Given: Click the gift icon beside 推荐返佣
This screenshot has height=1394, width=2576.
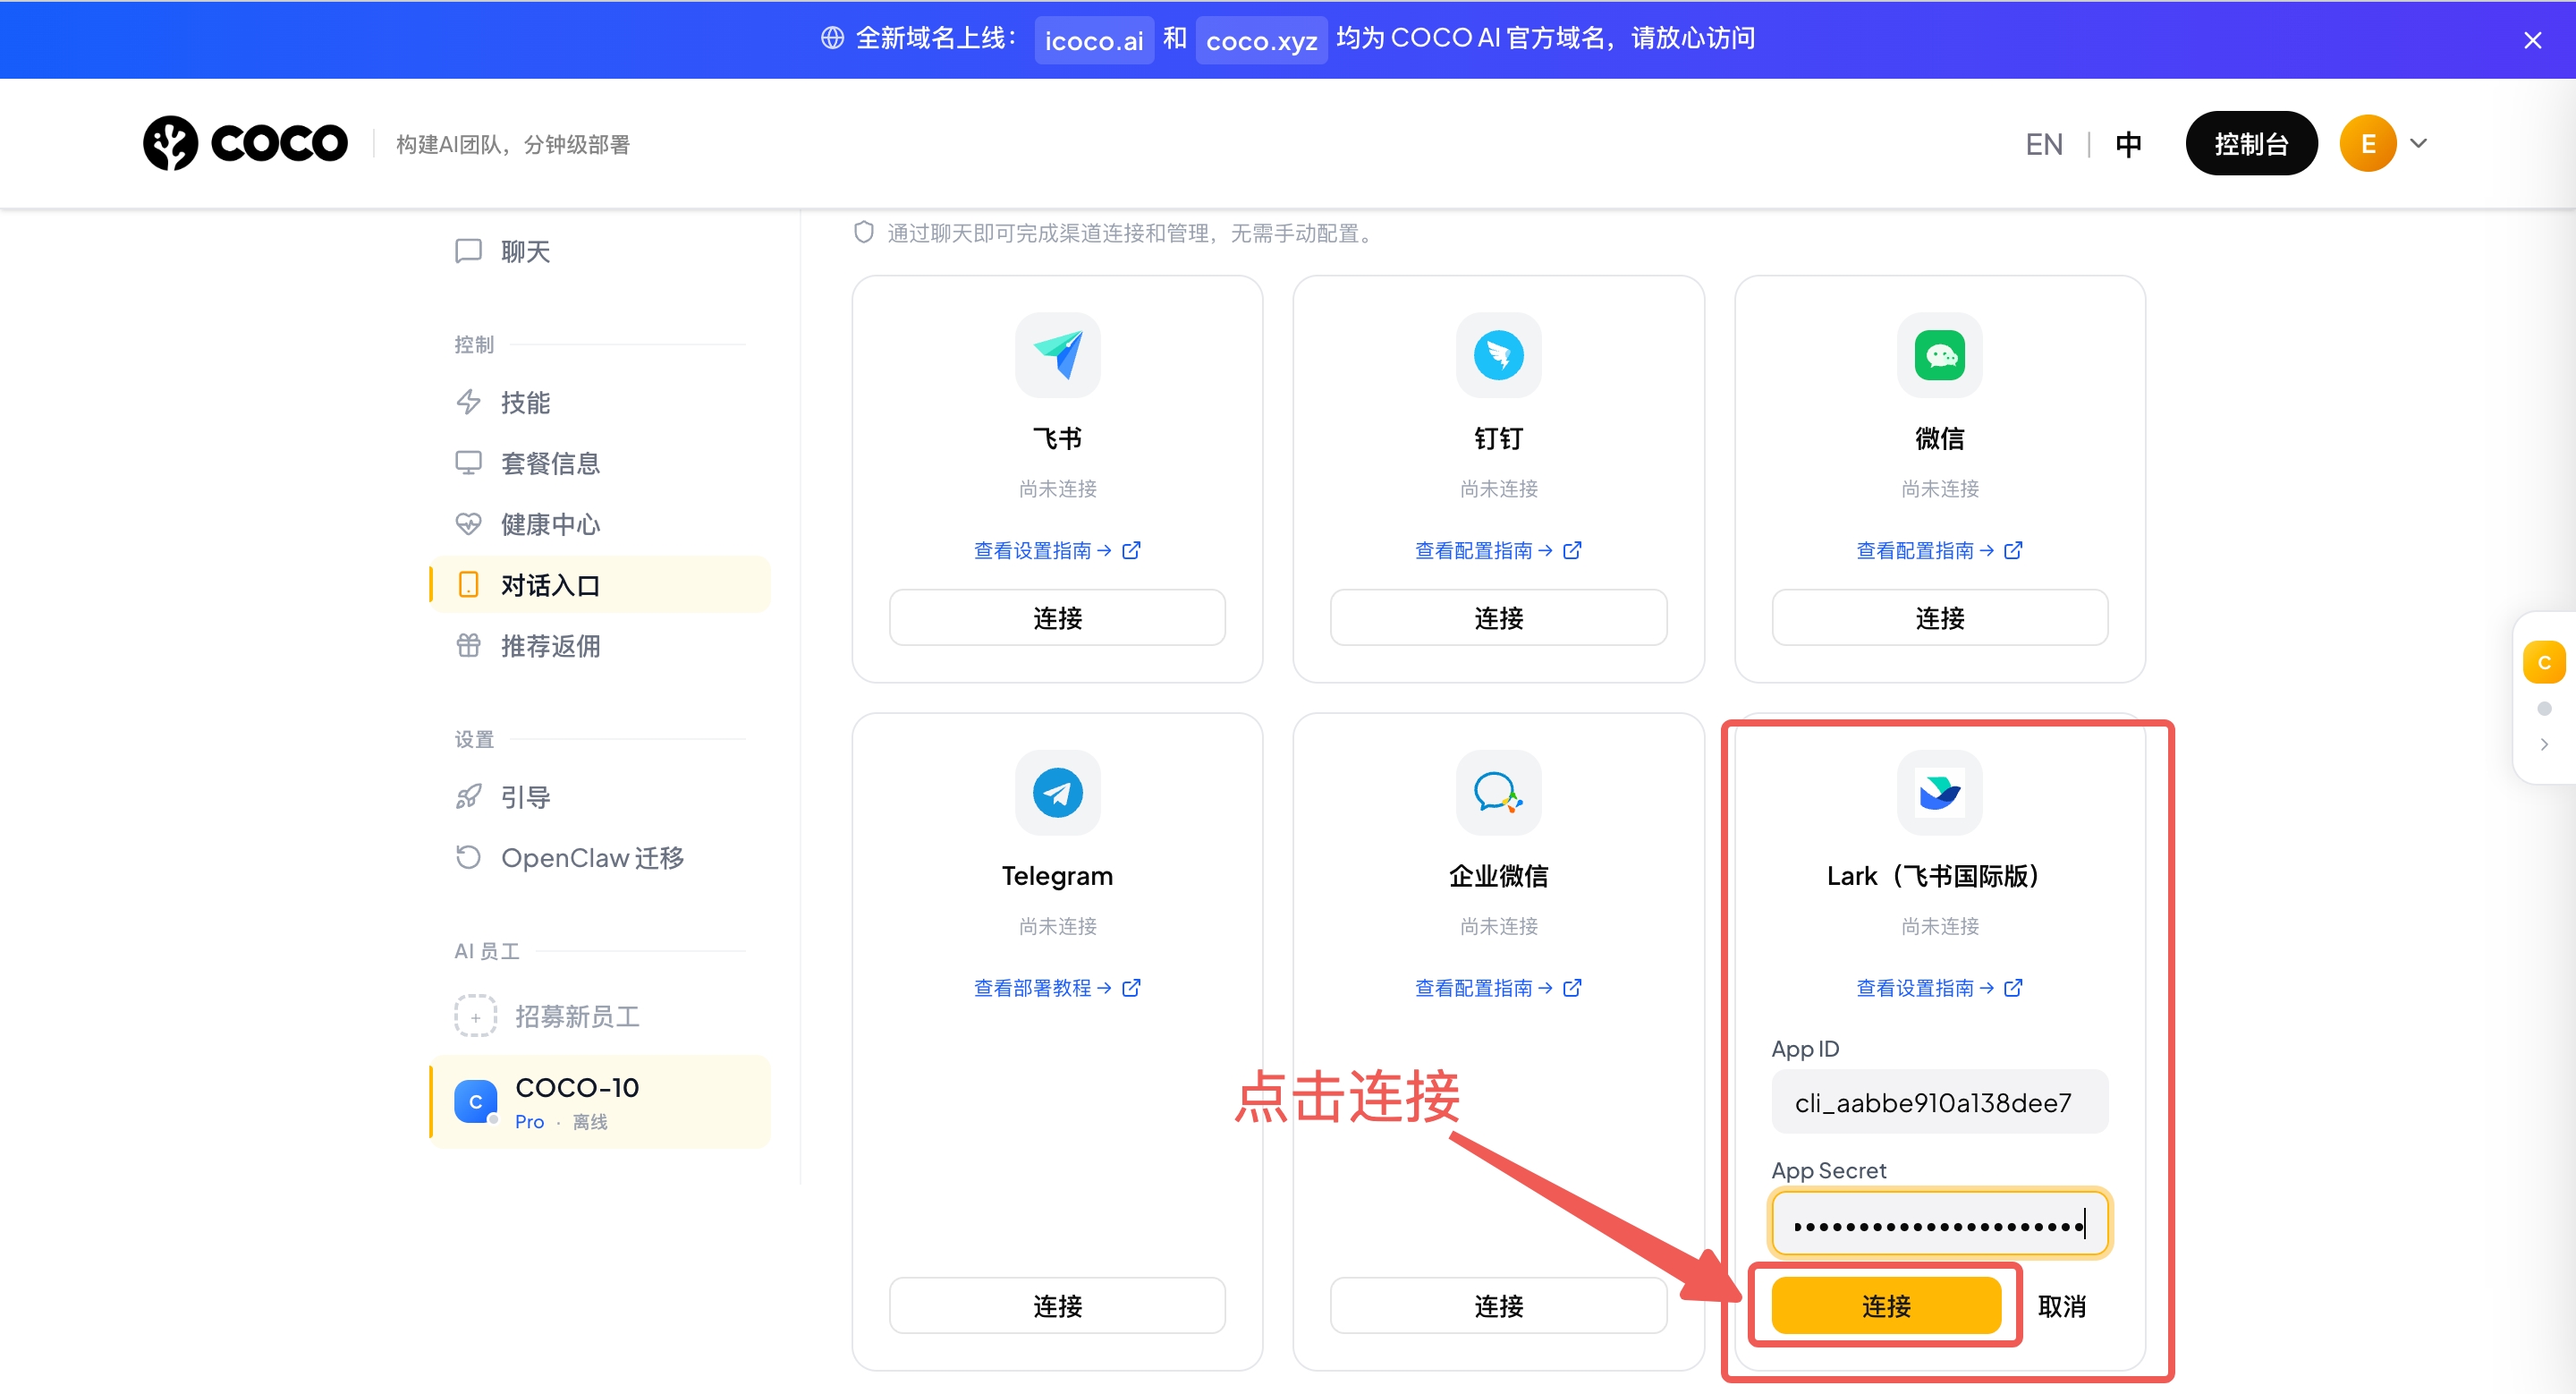Looking at the screenshot, I should pos(468,646).
